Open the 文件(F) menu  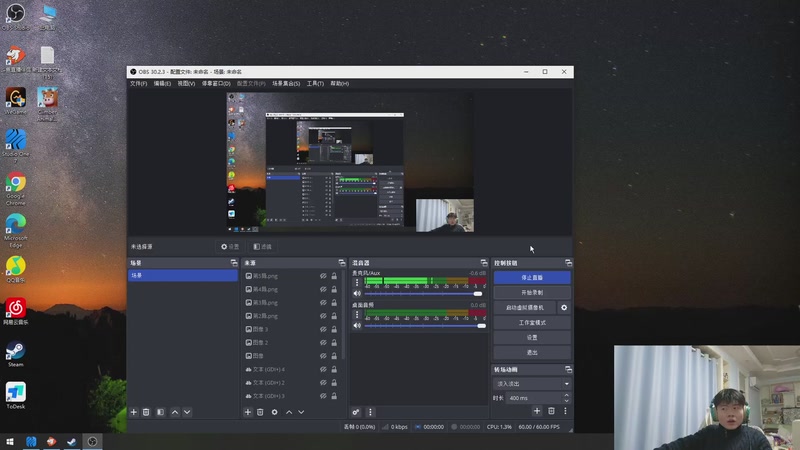point(138,84)
